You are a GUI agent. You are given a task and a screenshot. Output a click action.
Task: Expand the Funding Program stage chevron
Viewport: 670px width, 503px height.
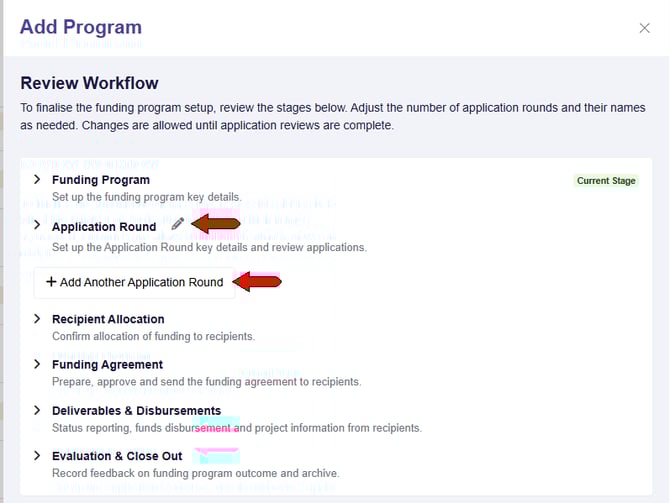(x=37, y=180)
